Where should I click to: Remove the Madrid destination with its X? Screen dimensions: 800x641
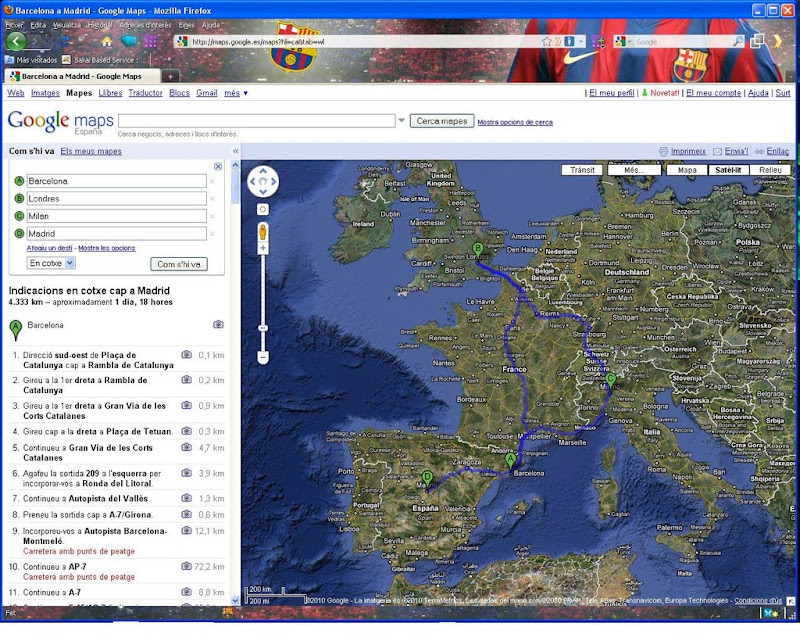pyautogui.click(x=212, y=234)
